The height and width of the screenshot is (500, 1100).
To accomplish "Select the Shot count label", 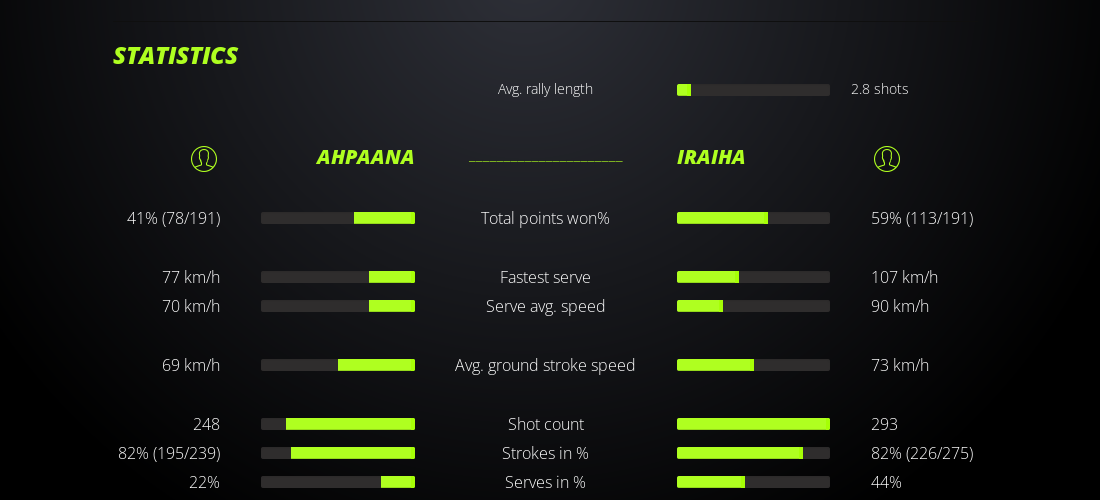I will coord(545,424).
